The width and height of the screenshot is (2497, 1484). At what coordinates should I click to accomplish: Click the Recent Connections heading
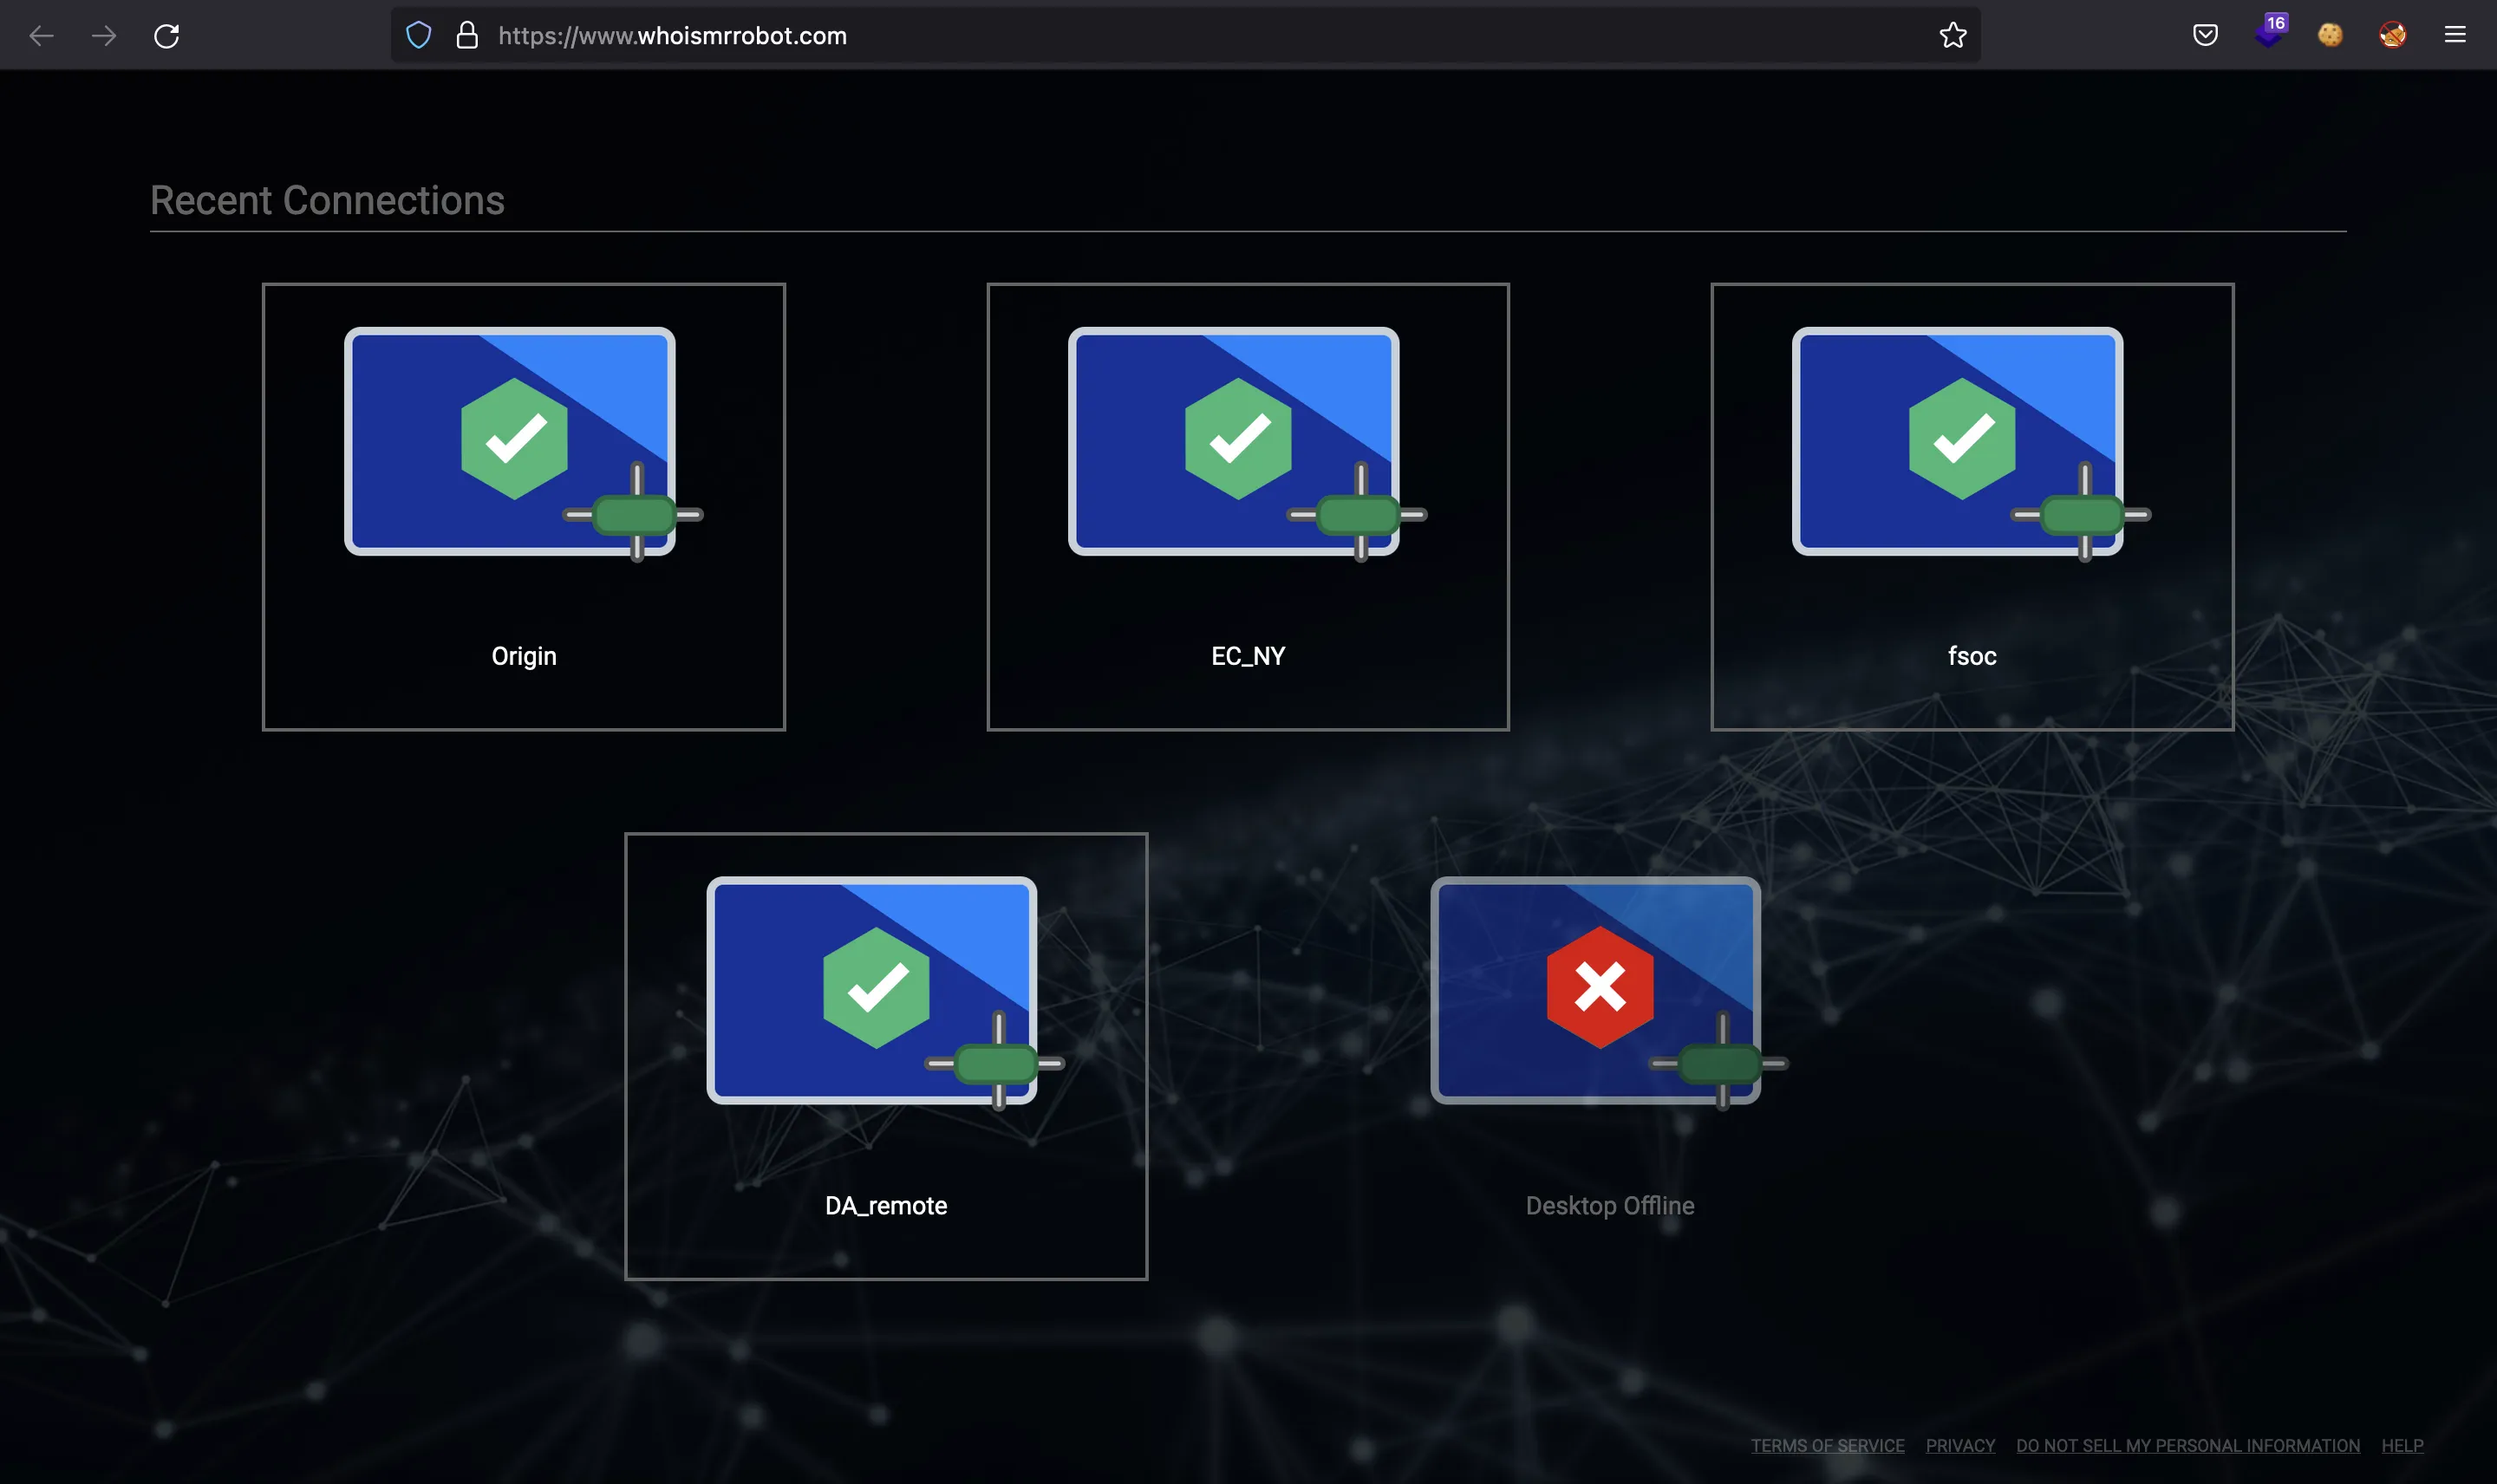click(x=327, y=200)
